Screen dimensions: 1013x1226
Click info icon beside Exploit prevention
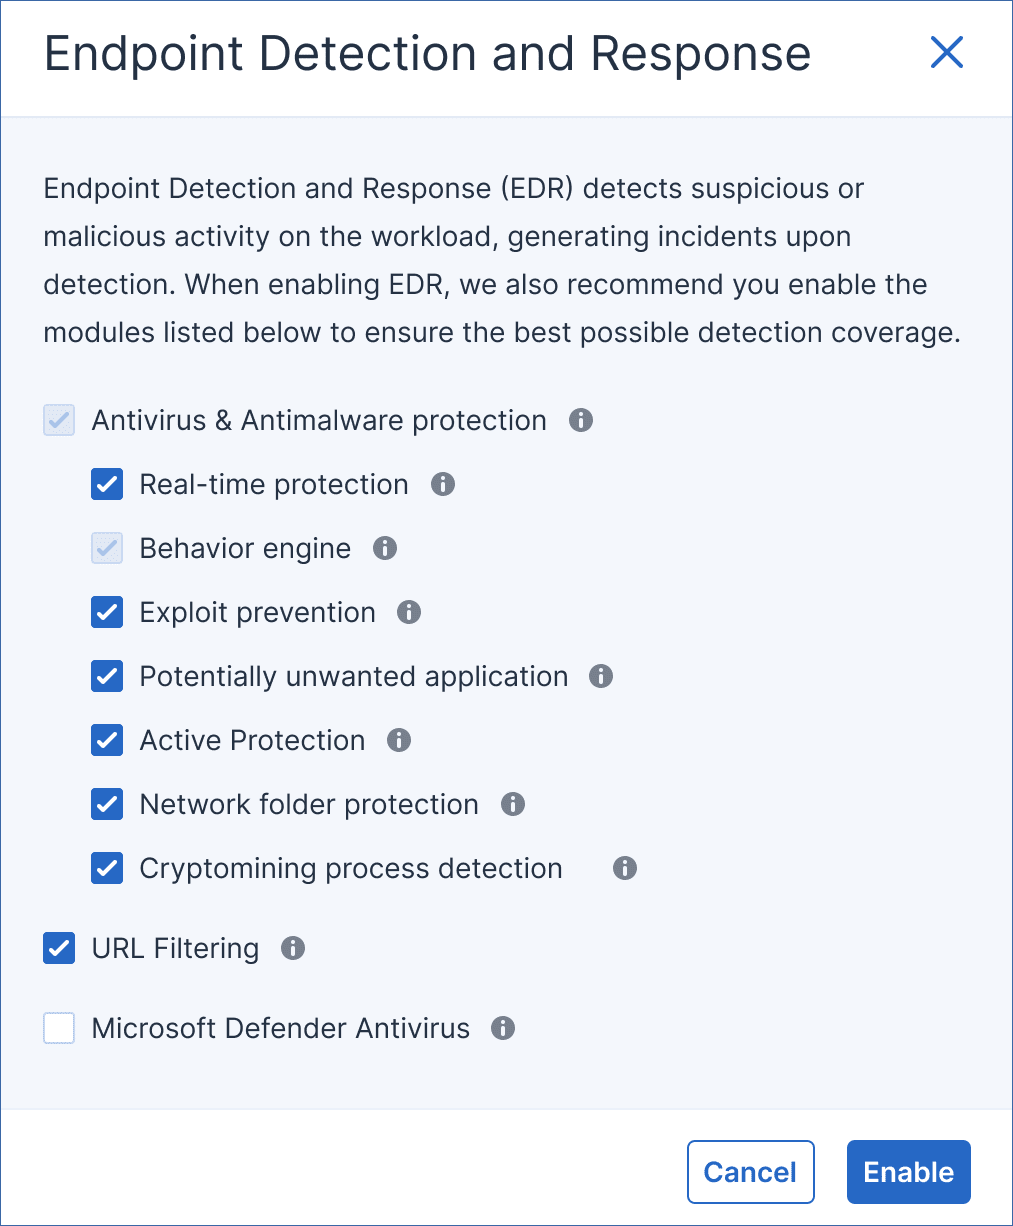(409, 612)
